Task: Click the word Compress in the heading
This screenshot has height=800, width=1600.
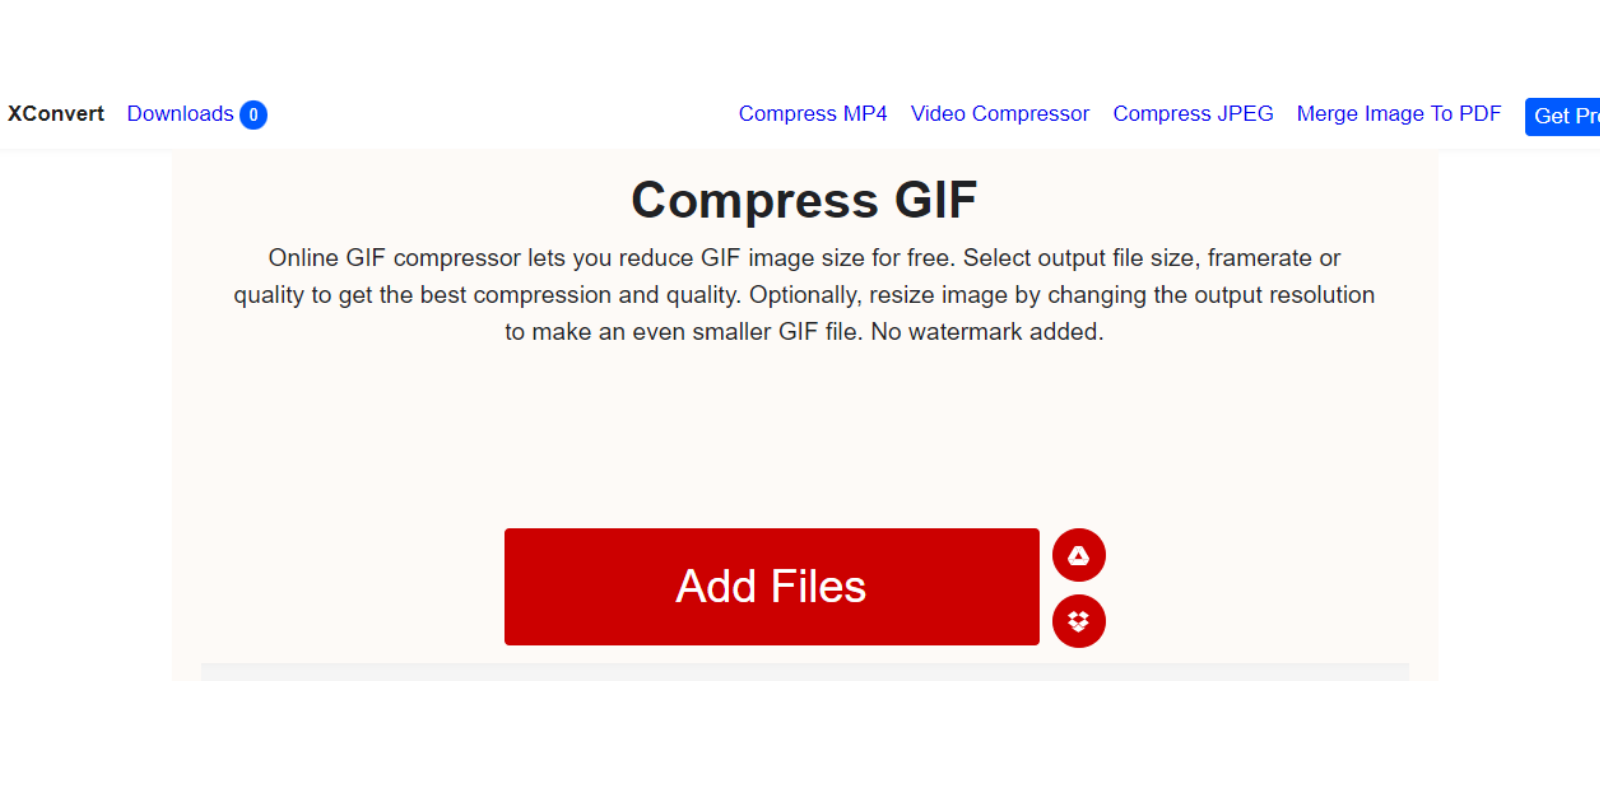Action: (x=755, y=201)
